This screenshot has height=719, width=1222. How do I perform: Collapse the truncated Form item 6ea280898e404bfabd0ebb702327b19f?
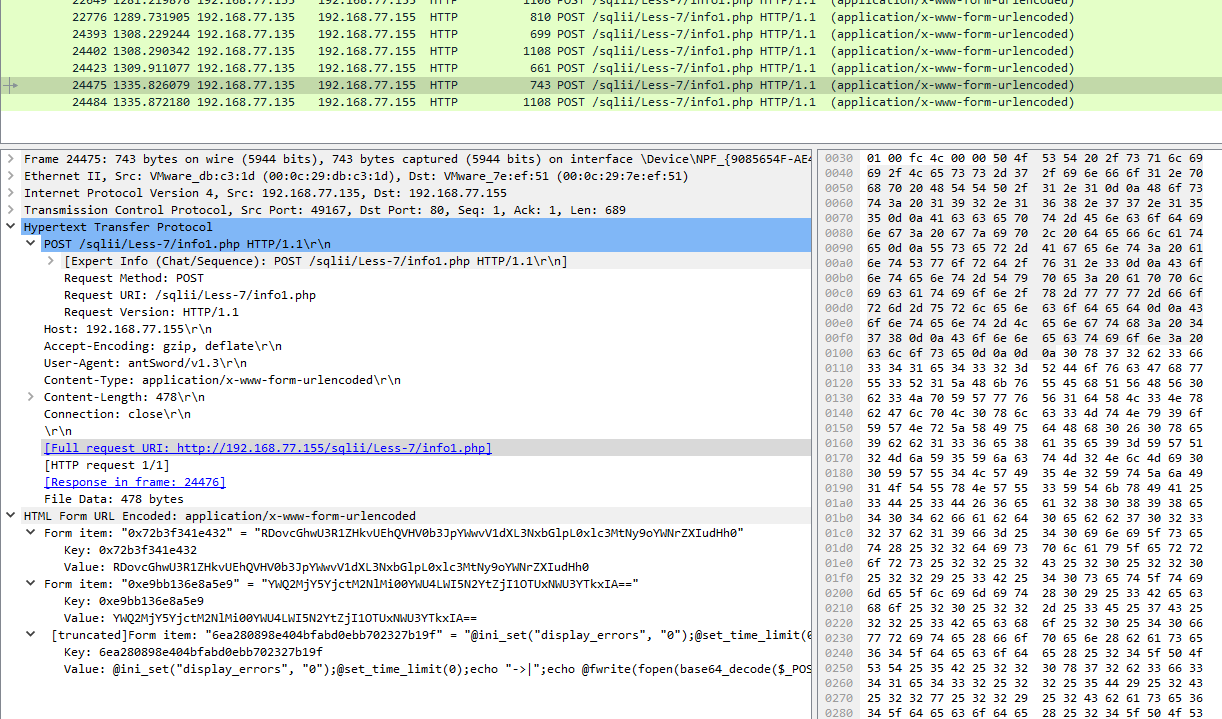coord(31,635)
